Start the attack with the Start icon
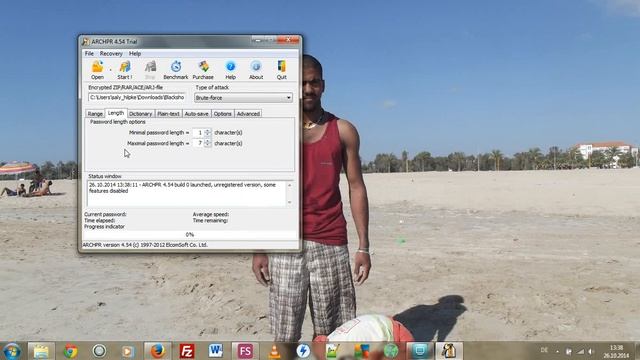The height and width of the screenshot is (360, 640). click(x=124, y=70)
